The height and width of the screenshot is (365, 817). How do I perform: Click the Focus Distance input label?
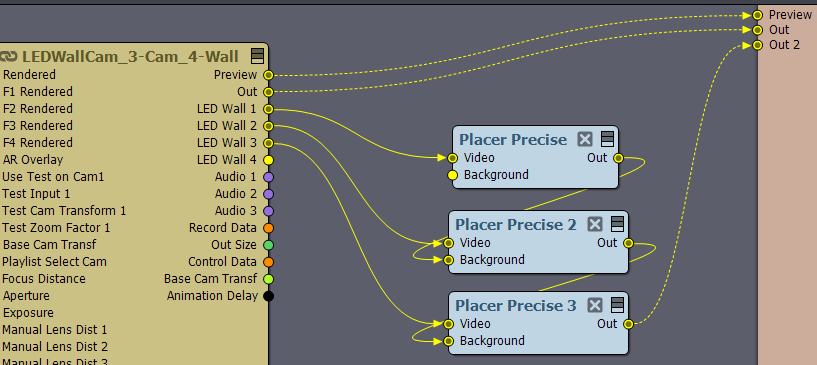[44, 279]
